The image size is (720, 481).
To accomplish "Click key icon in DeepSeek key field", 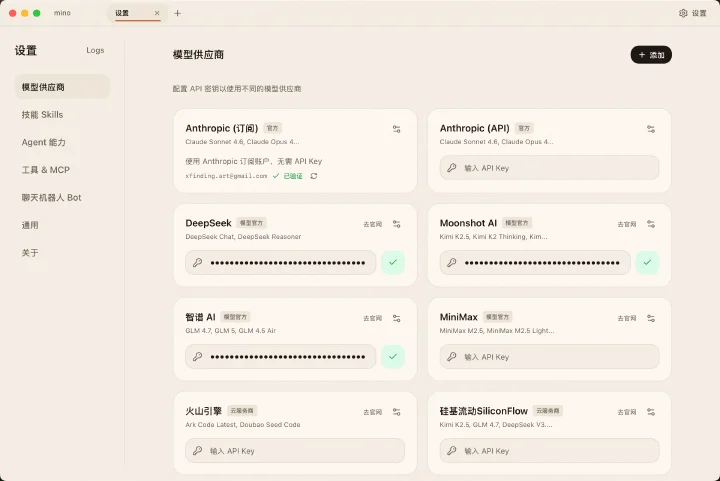I will (197, 263).
